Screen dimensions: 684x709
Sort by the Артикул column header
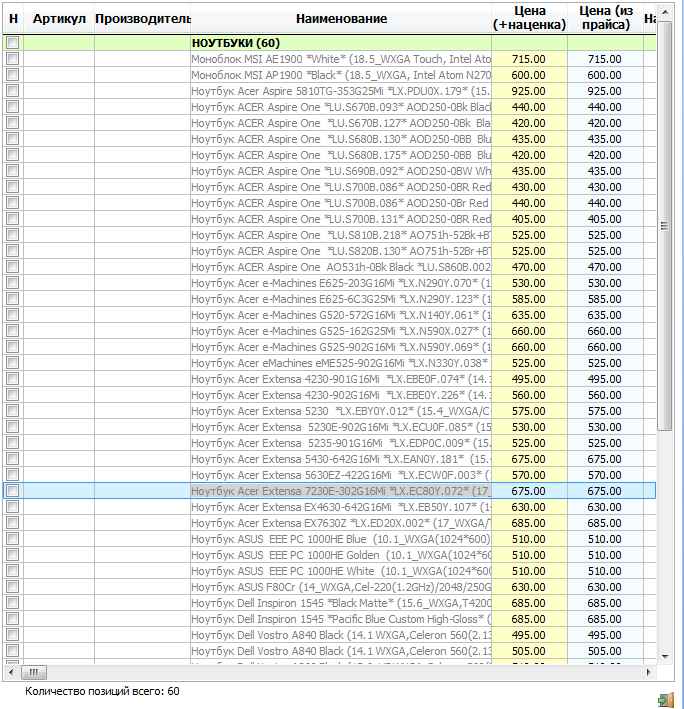pos(59,19)
